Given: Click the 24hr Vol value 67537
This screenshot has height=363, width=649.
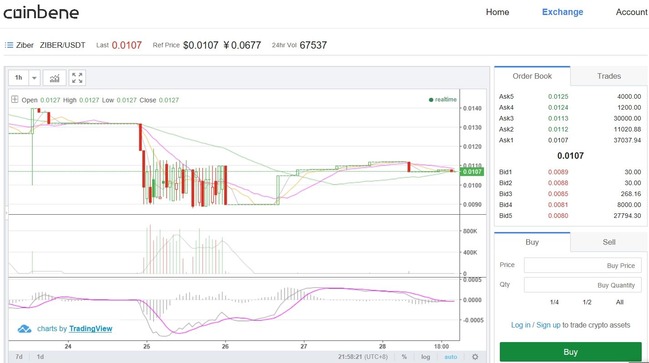Looking at the screenshot, I should (x=313, y=45).
